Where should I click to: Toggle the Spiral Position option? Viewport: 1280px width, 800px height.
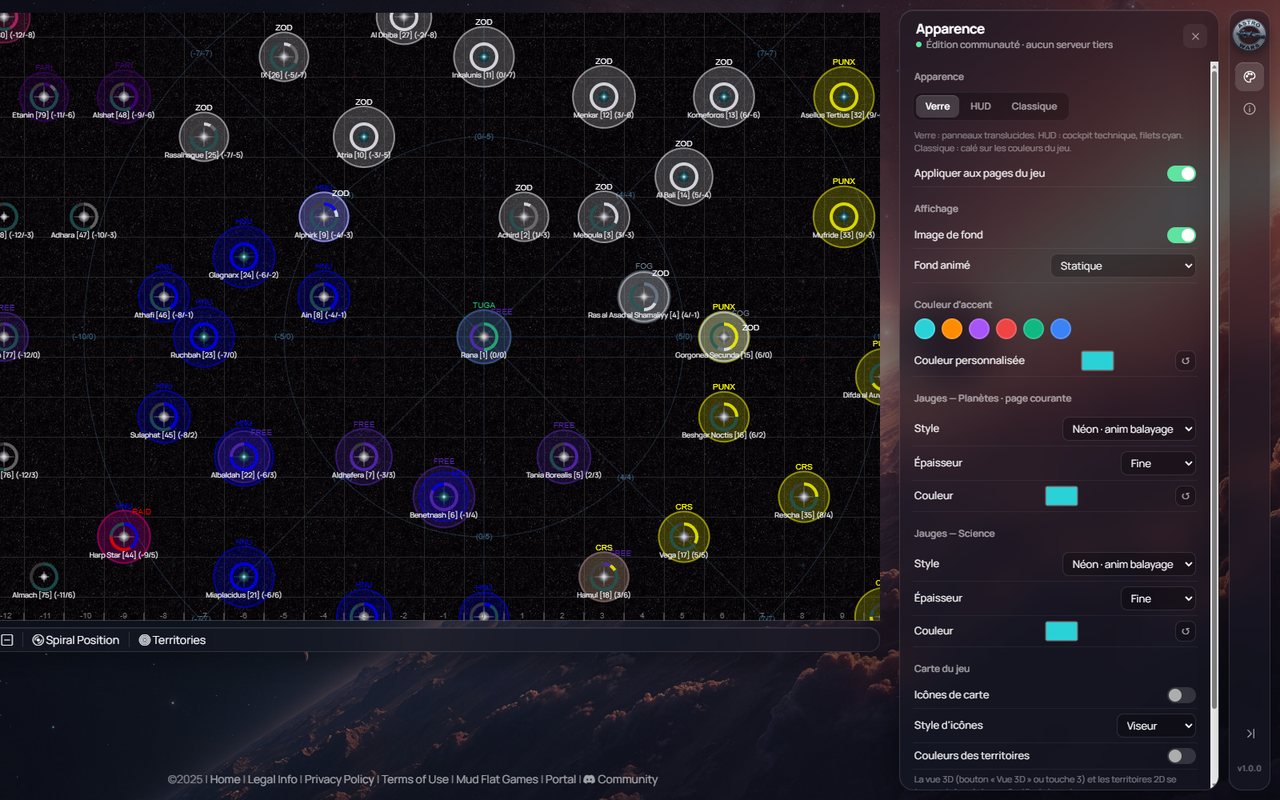pos(76,640)
